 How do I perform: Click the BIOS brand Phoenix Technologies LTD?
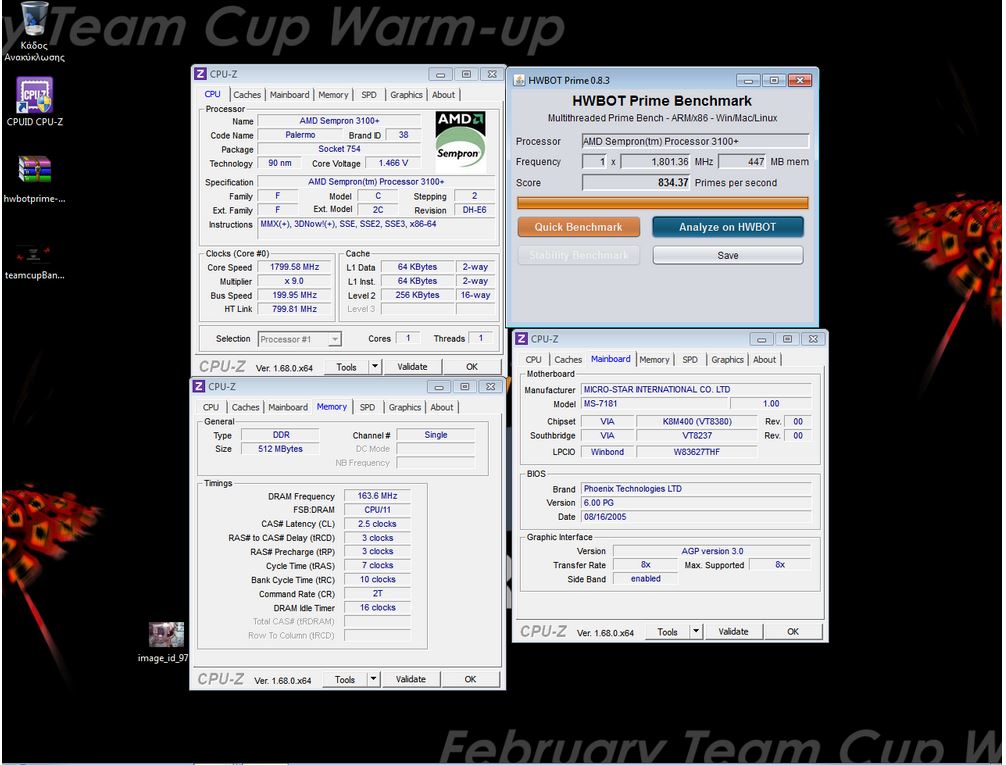click(x=697, y=488)
